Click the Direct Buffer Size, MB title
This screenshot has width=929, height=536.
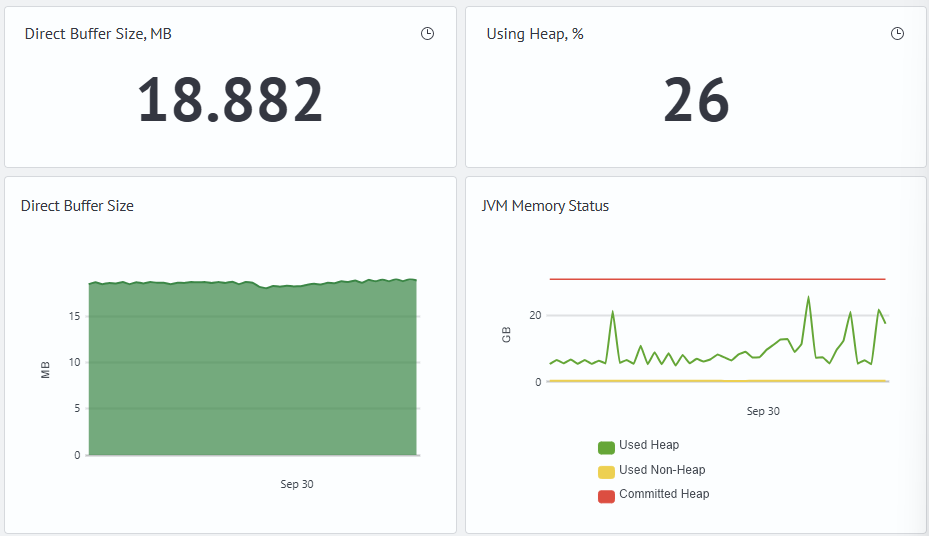click(98, 34)
